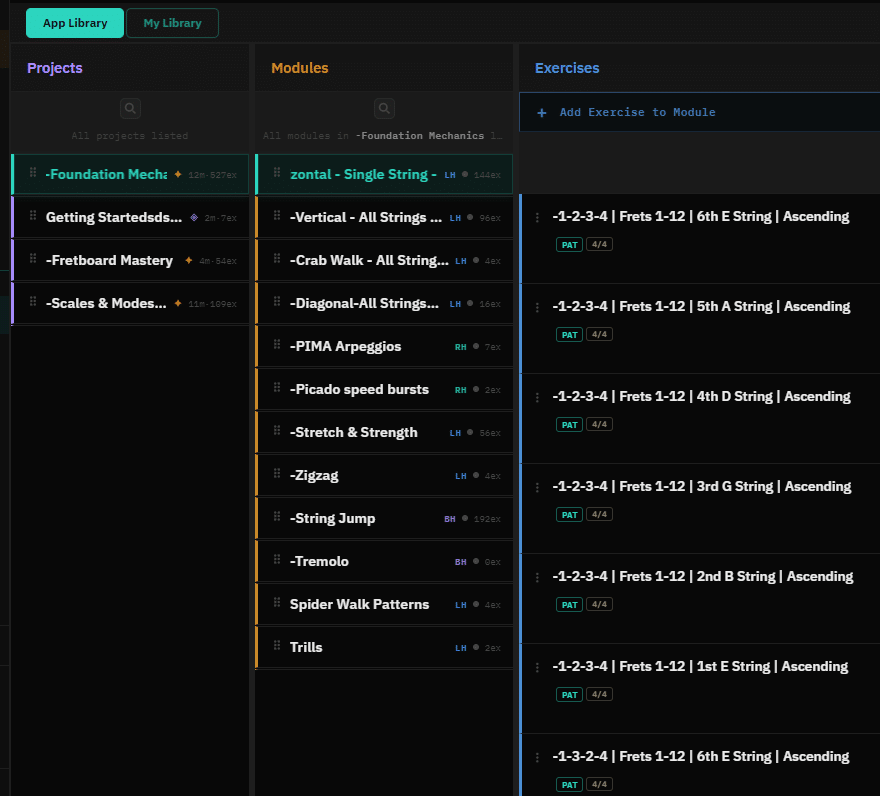Grab the drag handle of -Stretch & Strength
Viewport: 880px width, 796px height.
[277, 430]
